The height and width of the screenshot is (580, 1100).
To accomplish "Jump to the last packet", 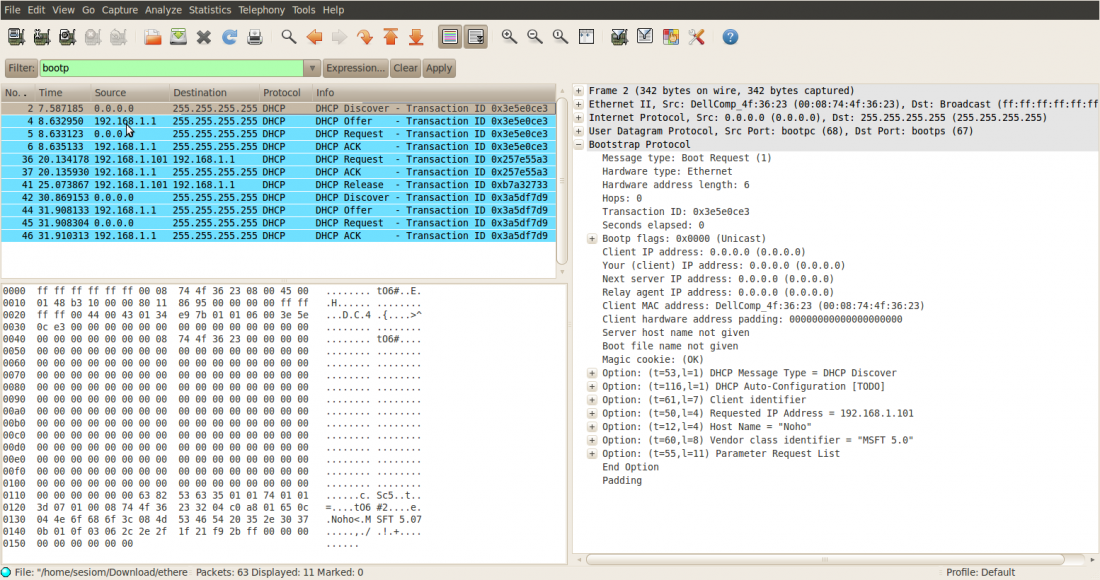I will pyautogui.click(x=416, y=37).
